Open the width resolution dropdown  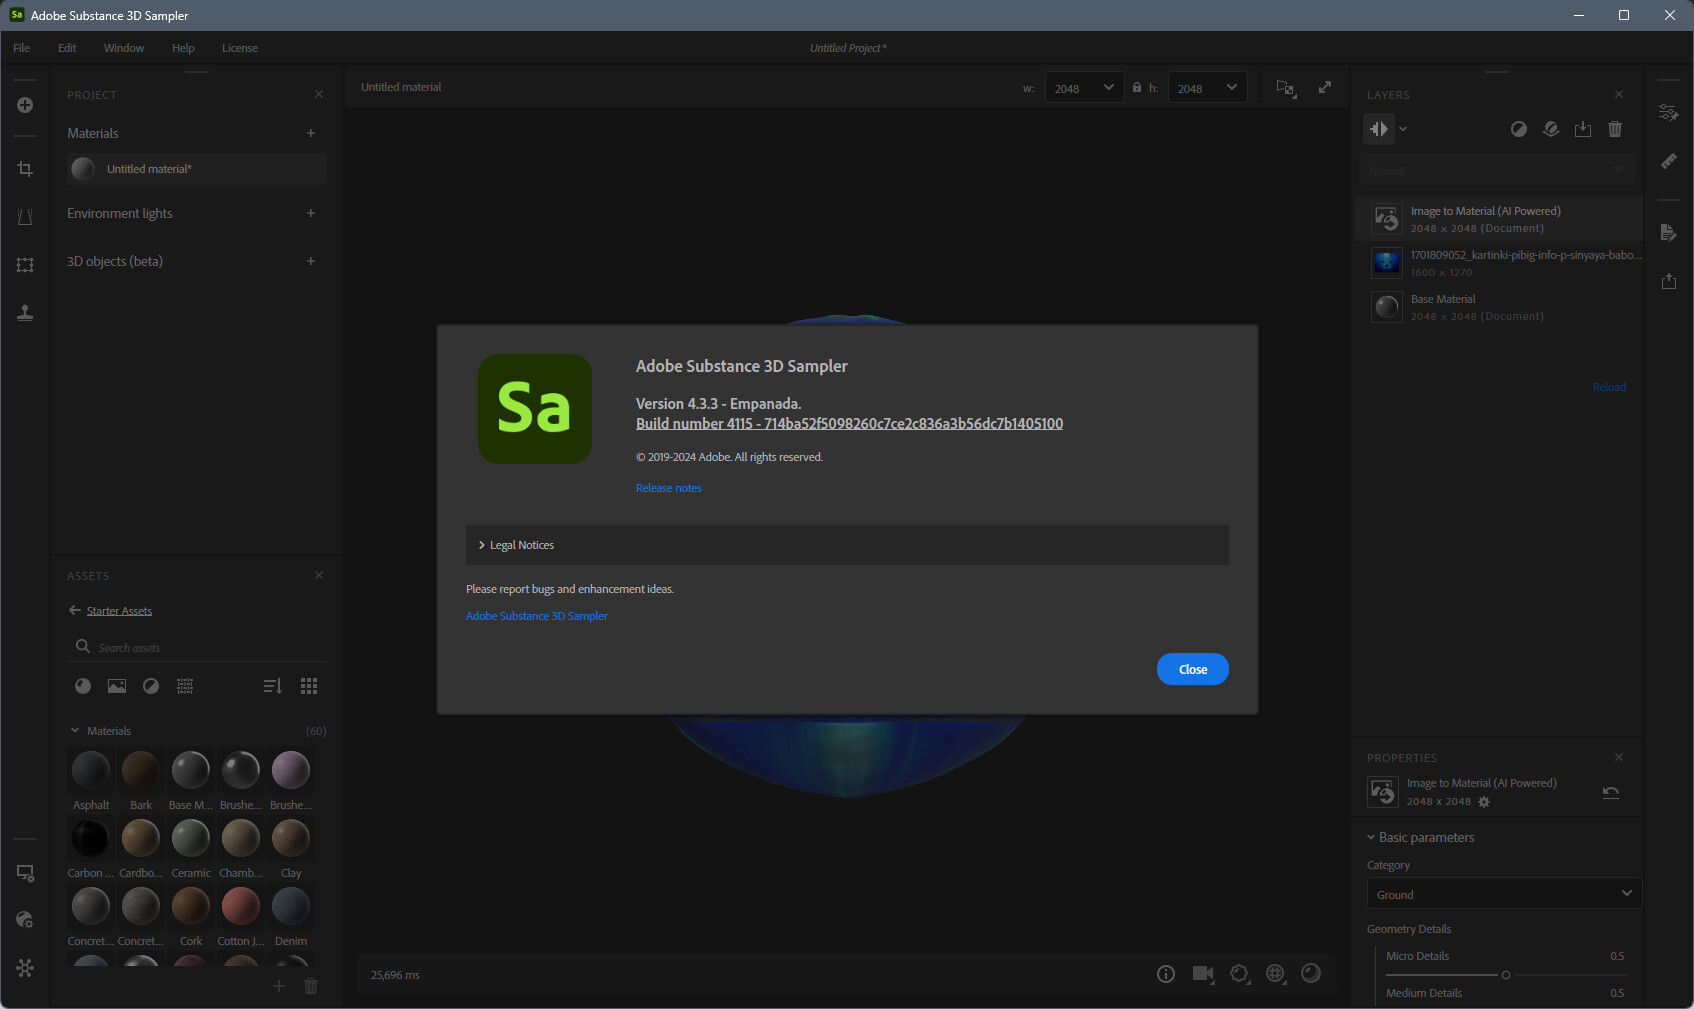point(1084,88)
